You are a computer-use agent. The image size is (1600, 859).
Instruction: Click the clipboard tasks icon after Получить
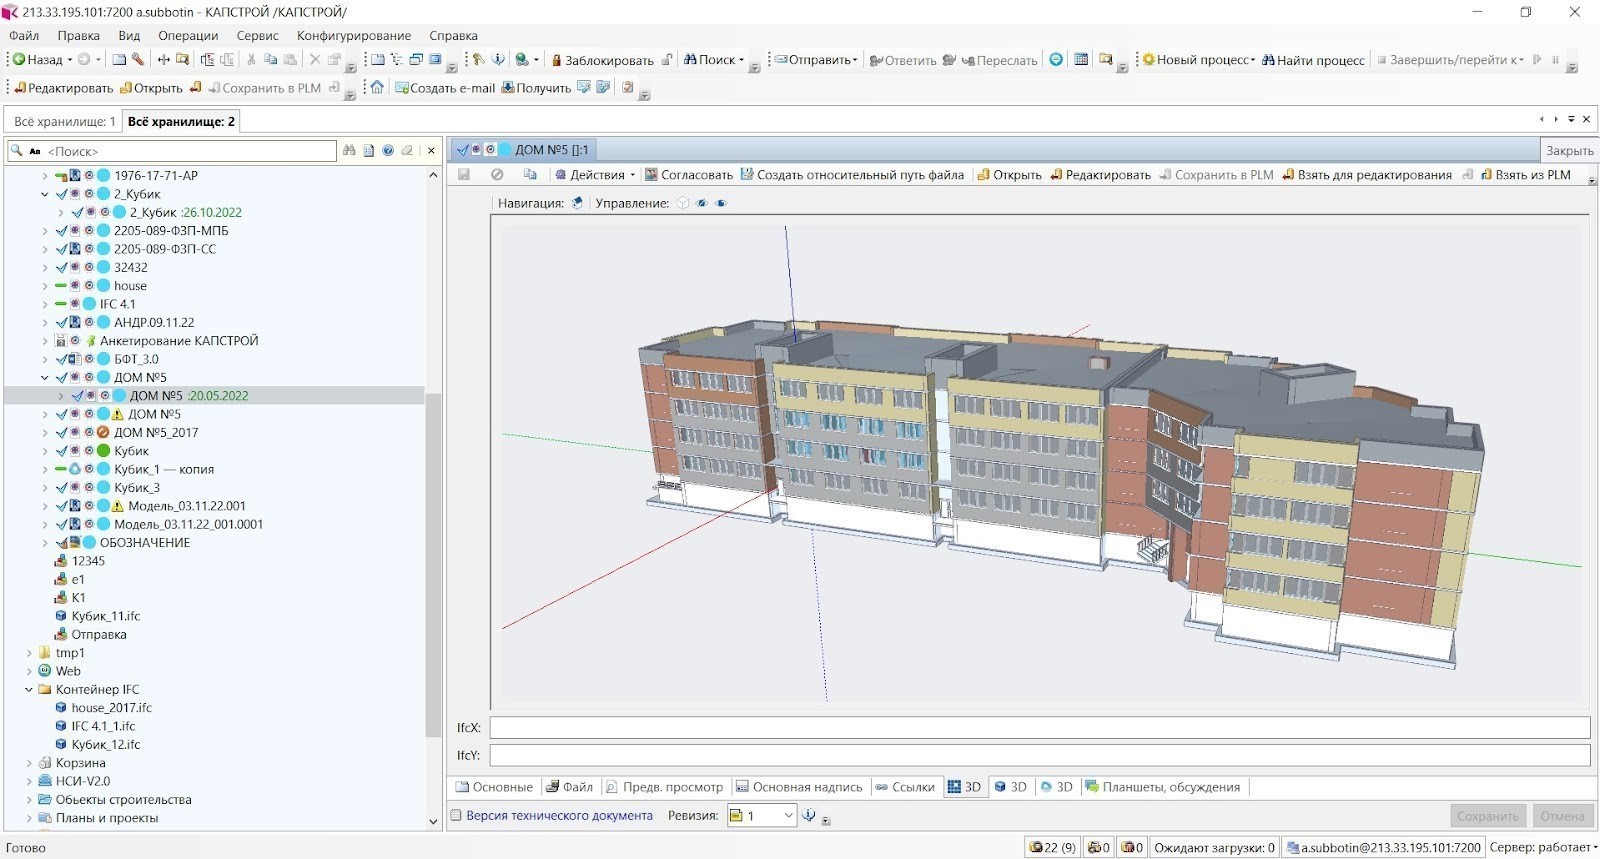tap(628, 87)
